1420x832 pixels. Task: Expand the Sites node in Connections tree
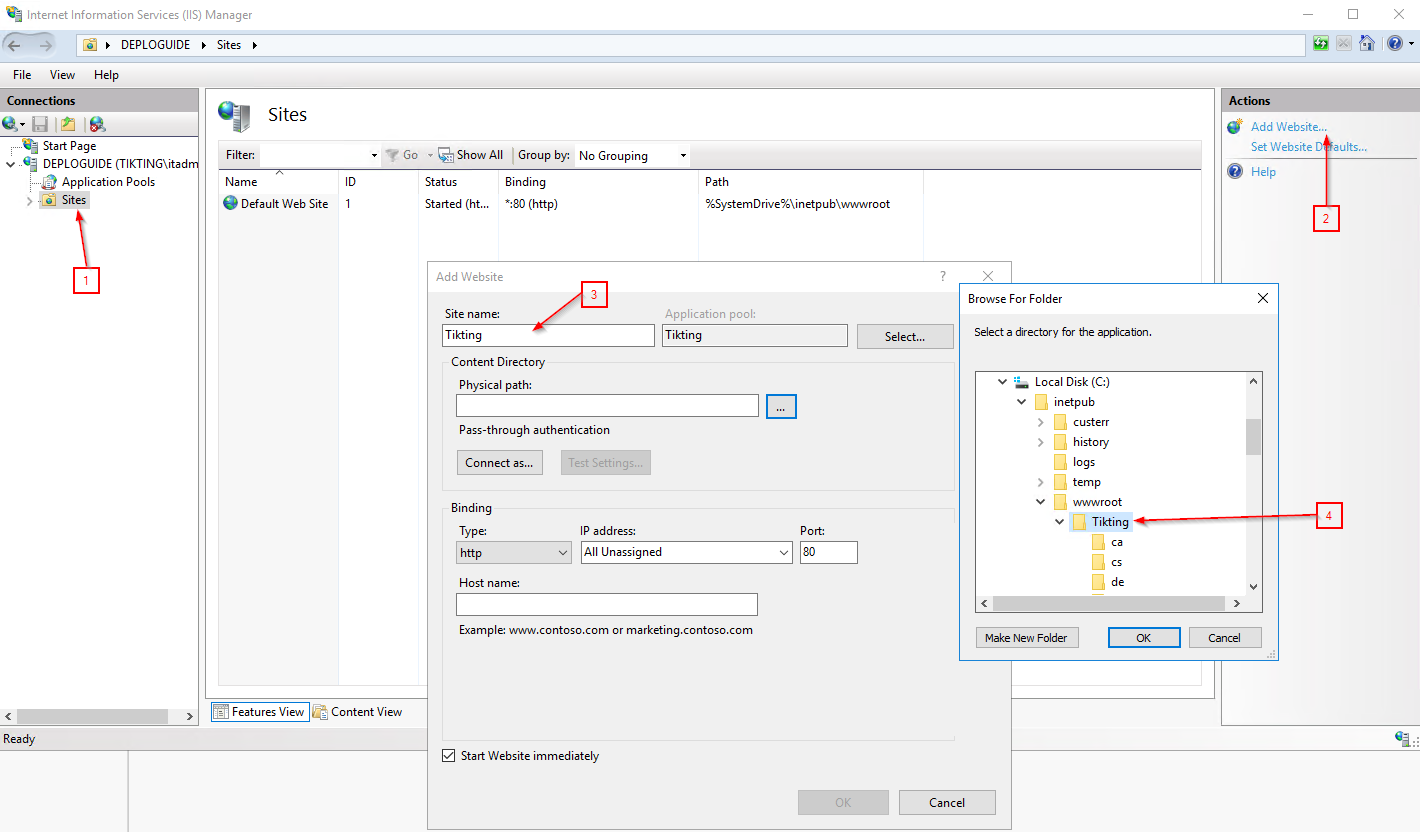(29, 201)
